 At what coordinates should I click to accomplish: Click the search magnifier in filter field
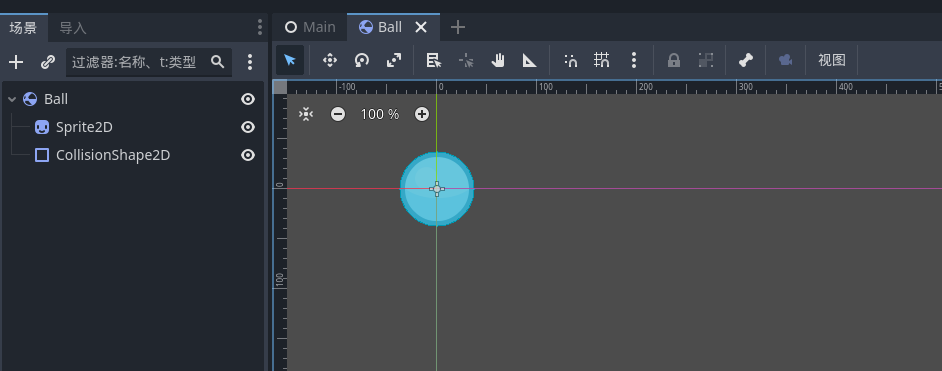[217, 61]
